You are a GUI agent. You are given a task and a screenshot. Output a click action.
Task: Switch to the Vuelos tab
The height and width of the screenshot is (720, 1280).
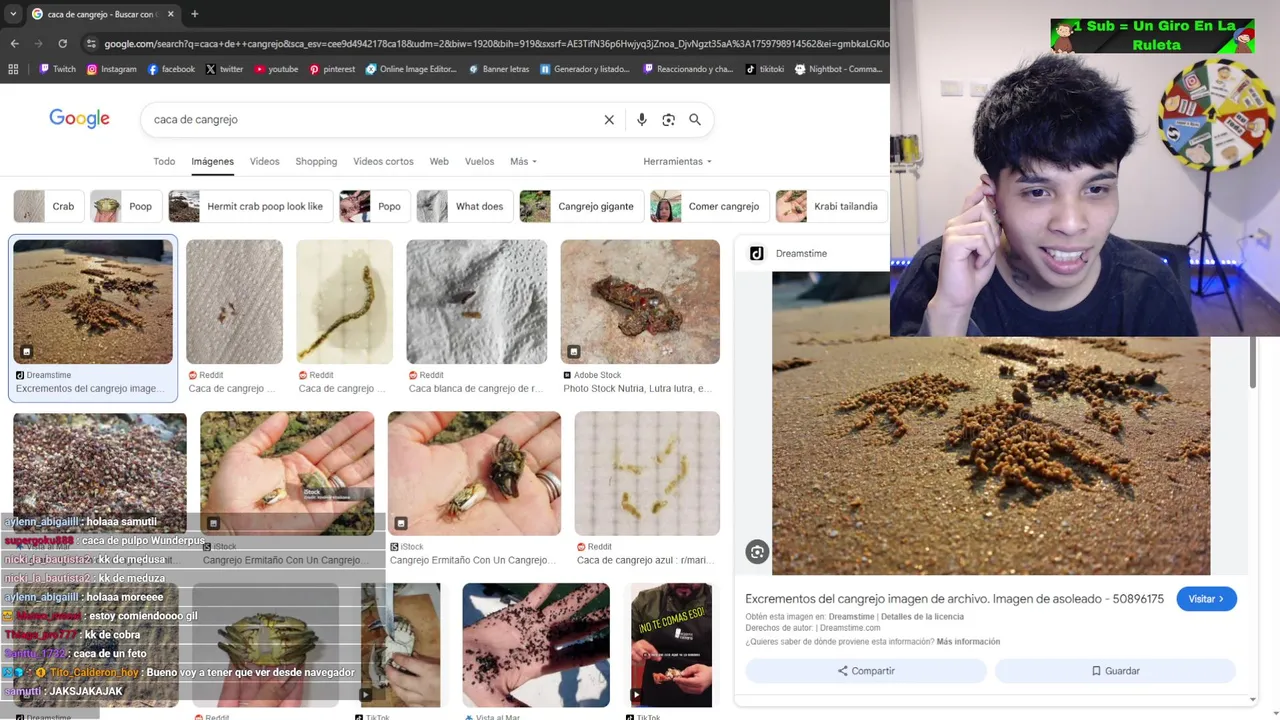(479, 161)
